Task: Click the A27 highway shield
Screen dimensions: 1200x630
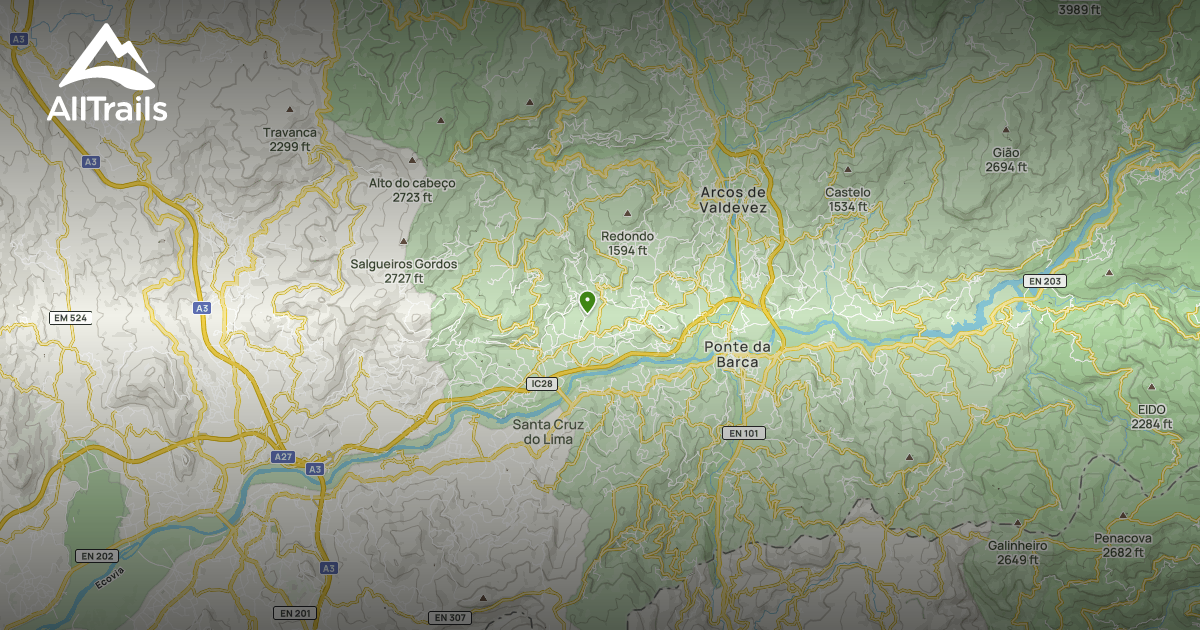Action: [284, 455]
